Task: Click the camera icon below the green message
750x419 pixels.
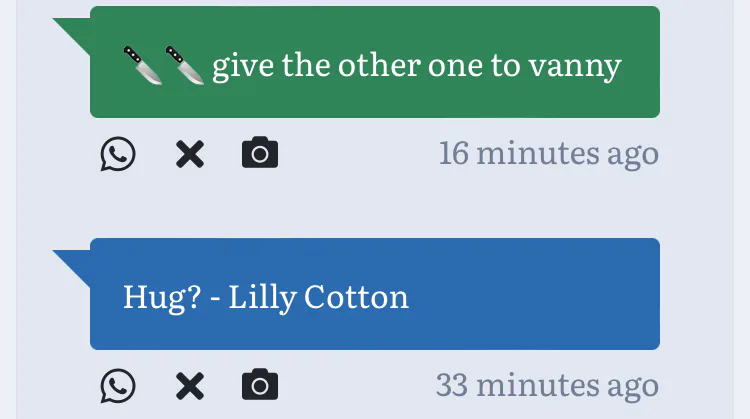Action: pos(260,154)
